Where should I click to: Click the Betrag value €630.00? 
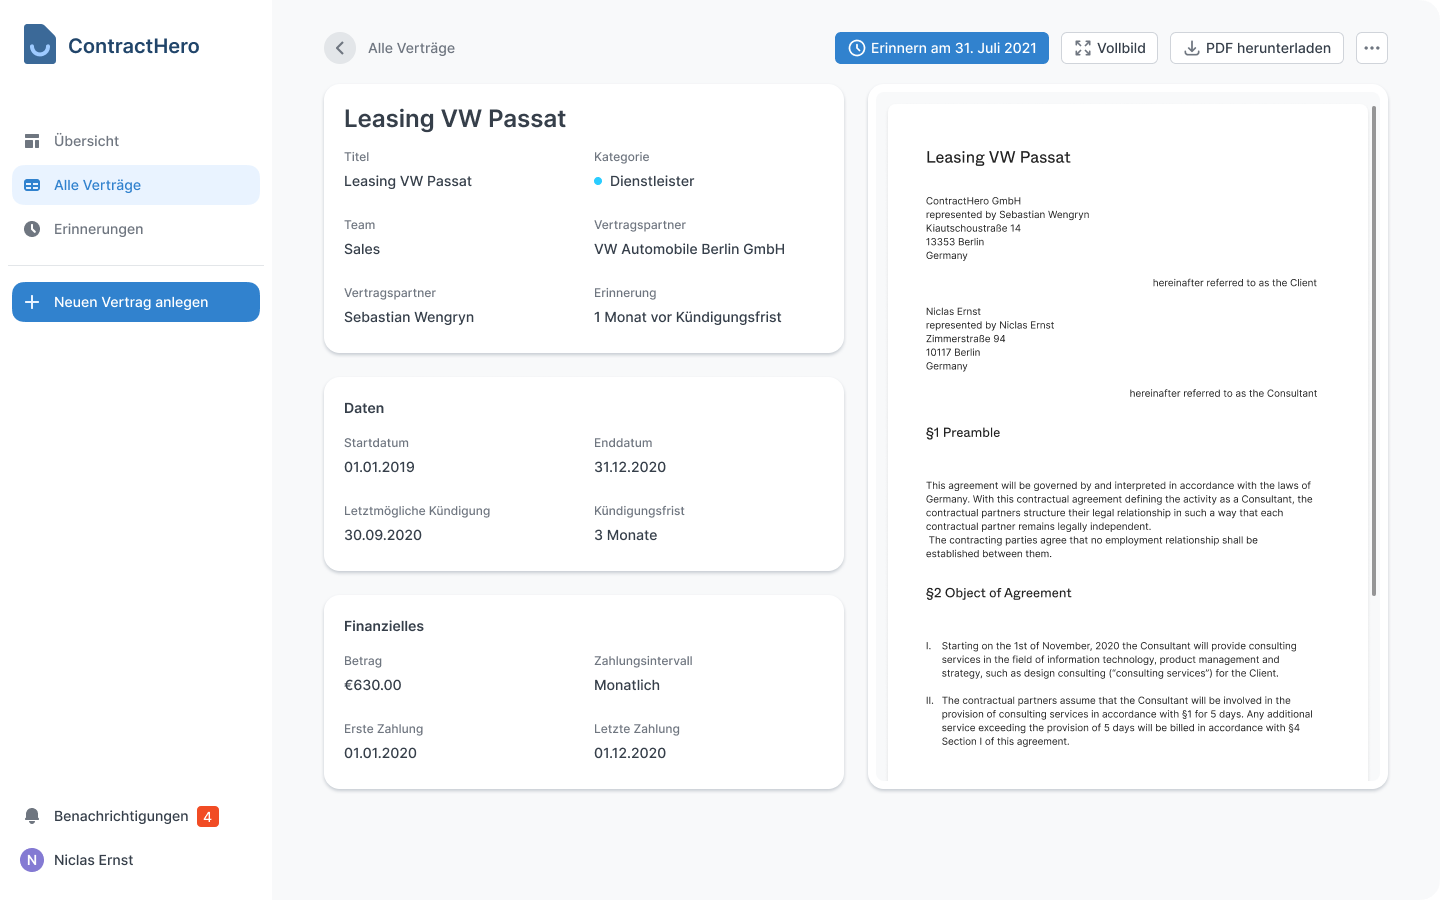[373, 685]
